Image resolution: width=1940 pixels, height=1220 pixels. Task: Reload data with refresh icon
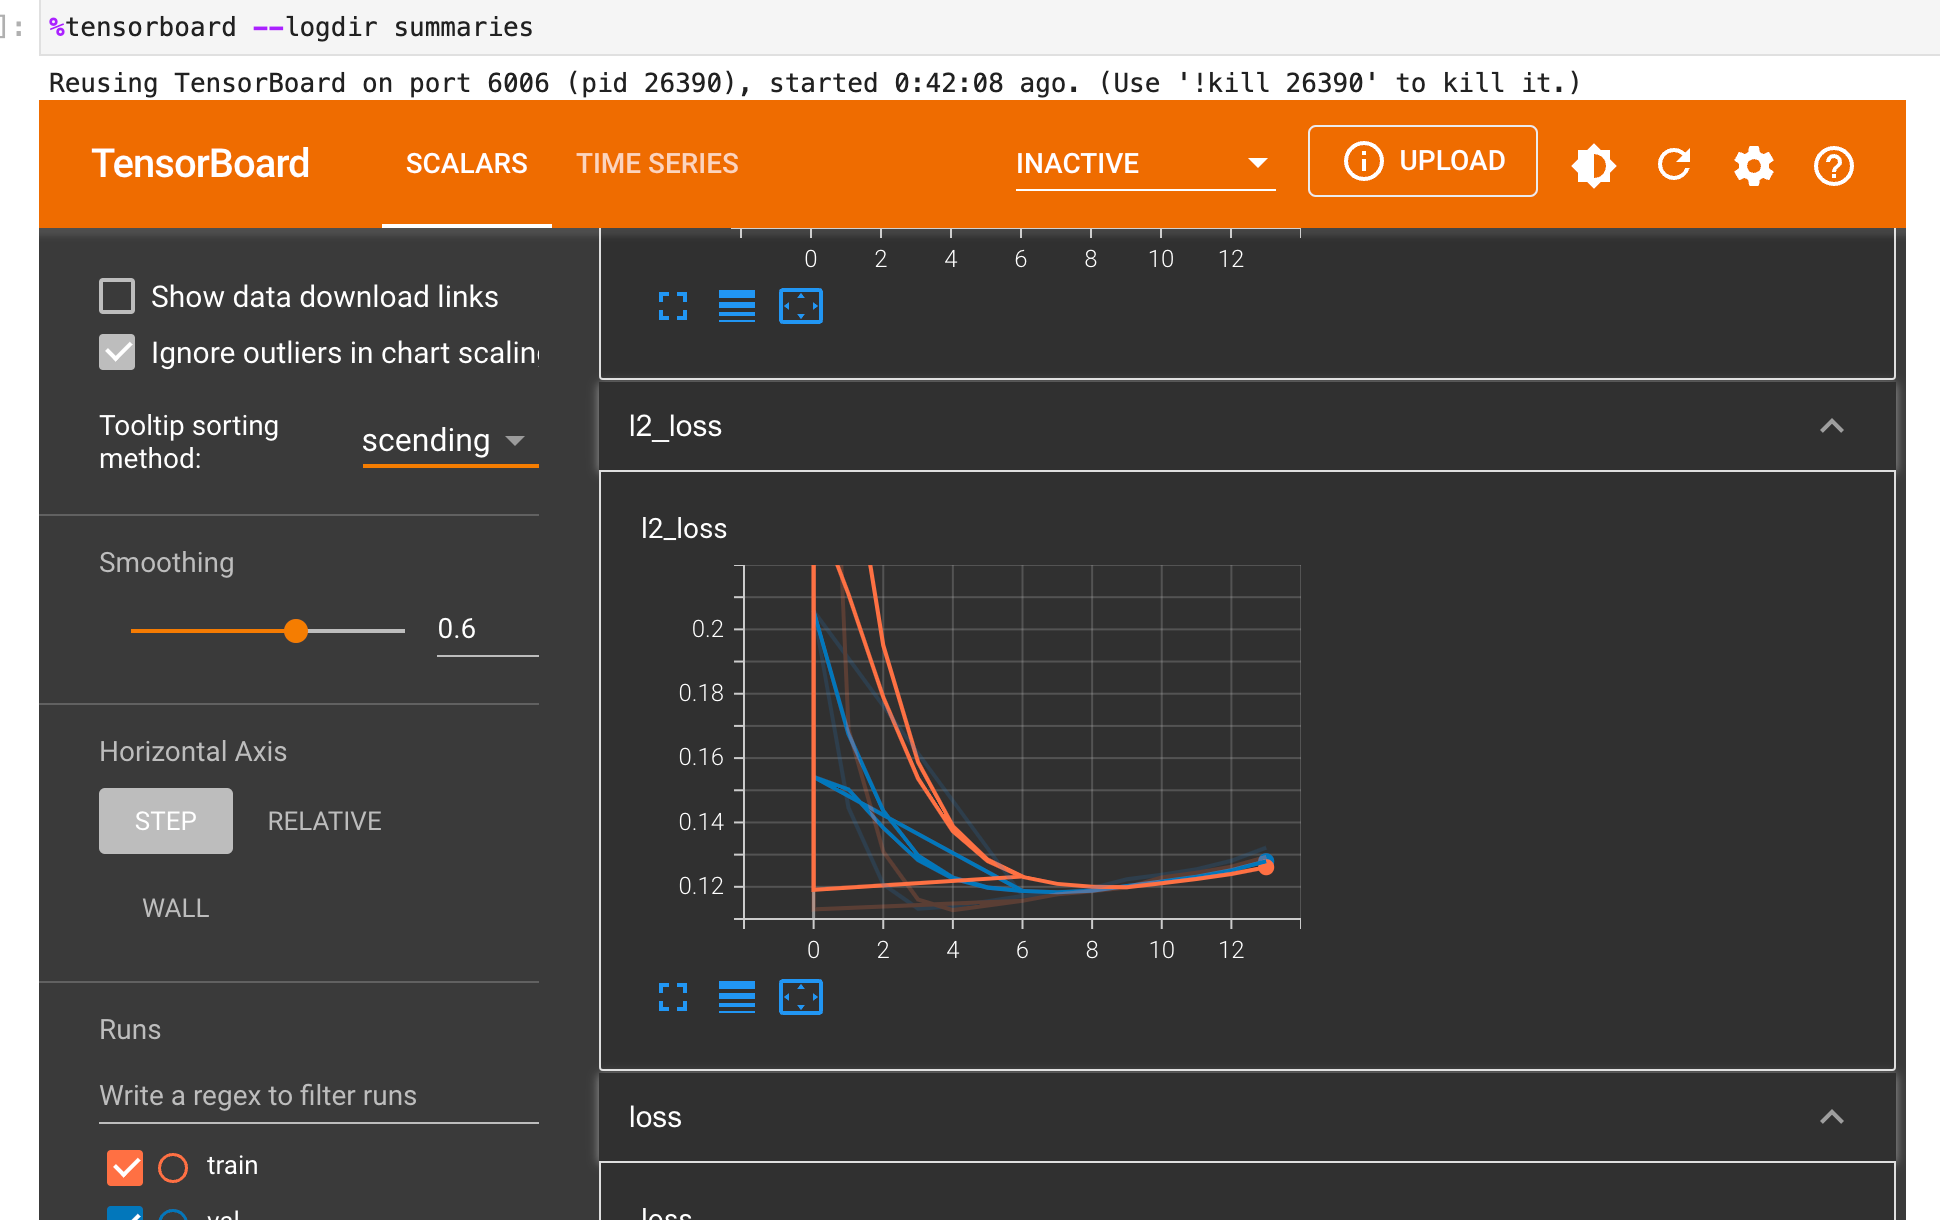click(x=1674, y=165)
